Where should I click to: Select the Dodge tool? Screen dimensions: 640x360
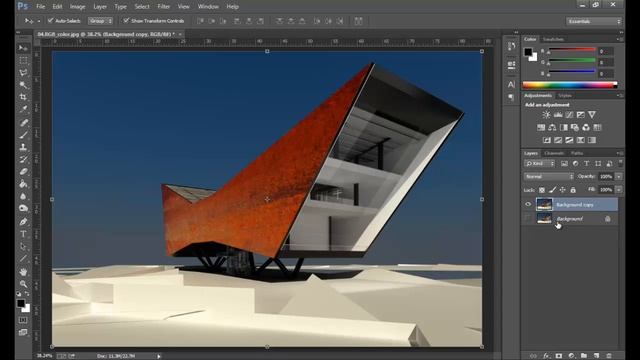point(23,208)
